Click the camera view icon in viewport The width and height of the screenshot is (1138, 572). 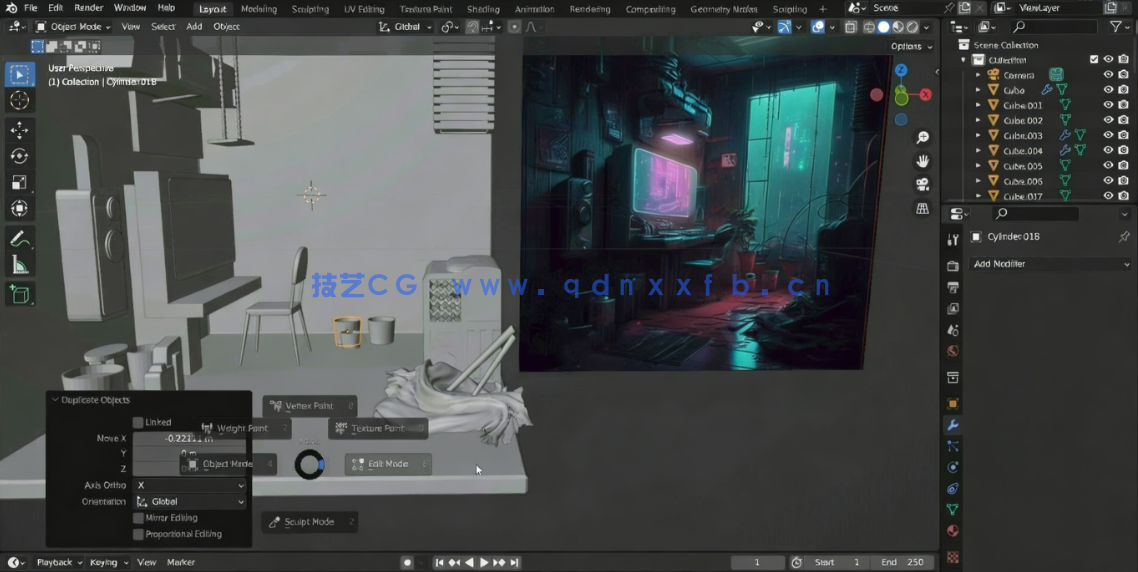point(922,184)
